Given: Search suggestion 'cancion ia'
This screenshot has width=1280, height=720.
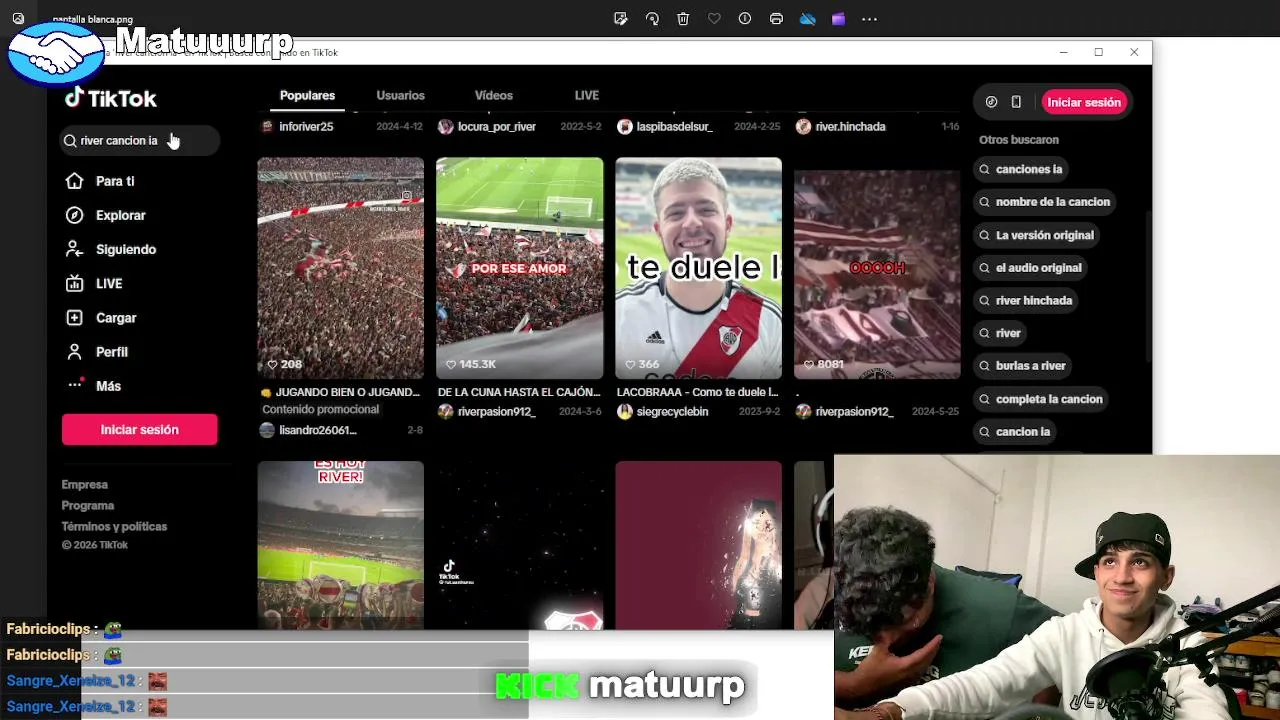Looking at the screenshot, I should coord(1016,432).
